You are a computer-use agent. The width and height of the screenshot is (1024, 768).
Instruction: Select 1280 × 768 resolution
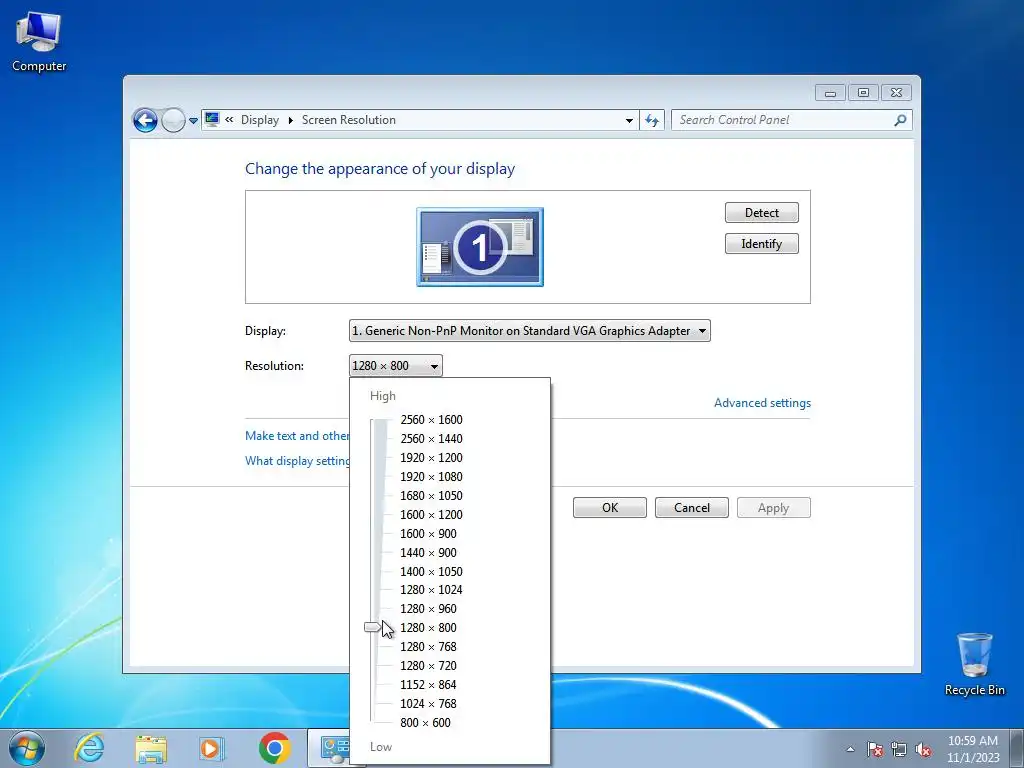(428, 646)
